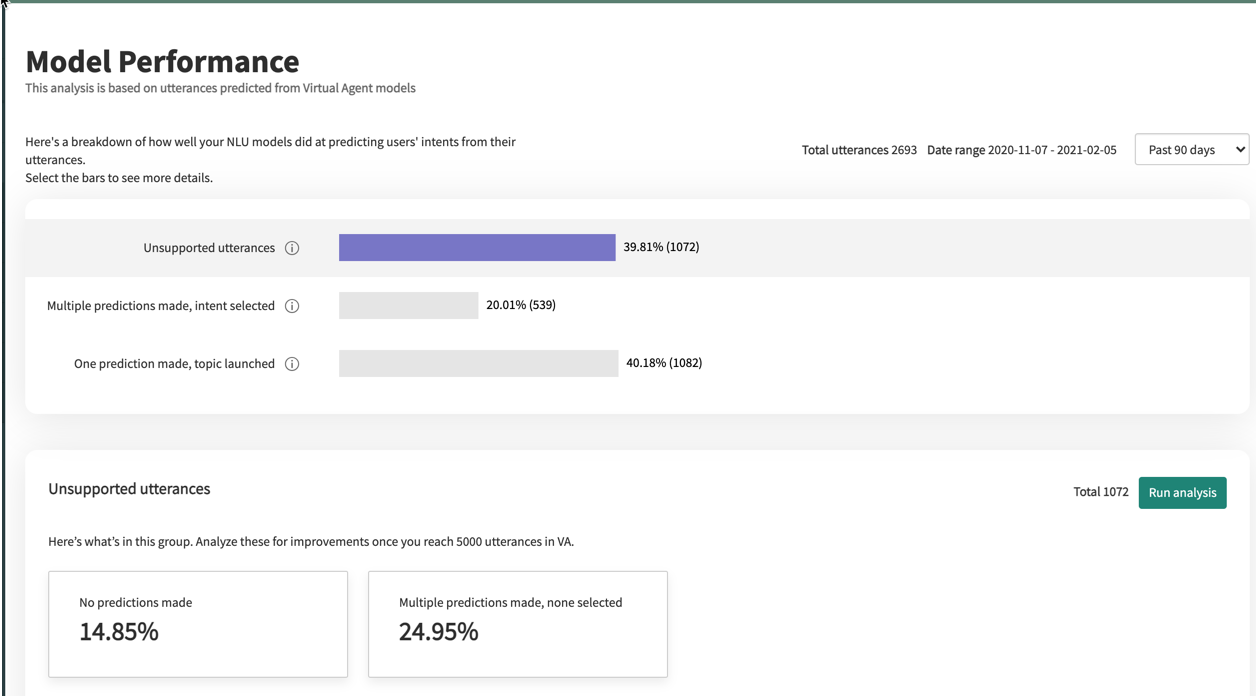Click the Total 1072 label
Image resolution: width=1256 pixels, height=696 pixels.
[1100, 492]
